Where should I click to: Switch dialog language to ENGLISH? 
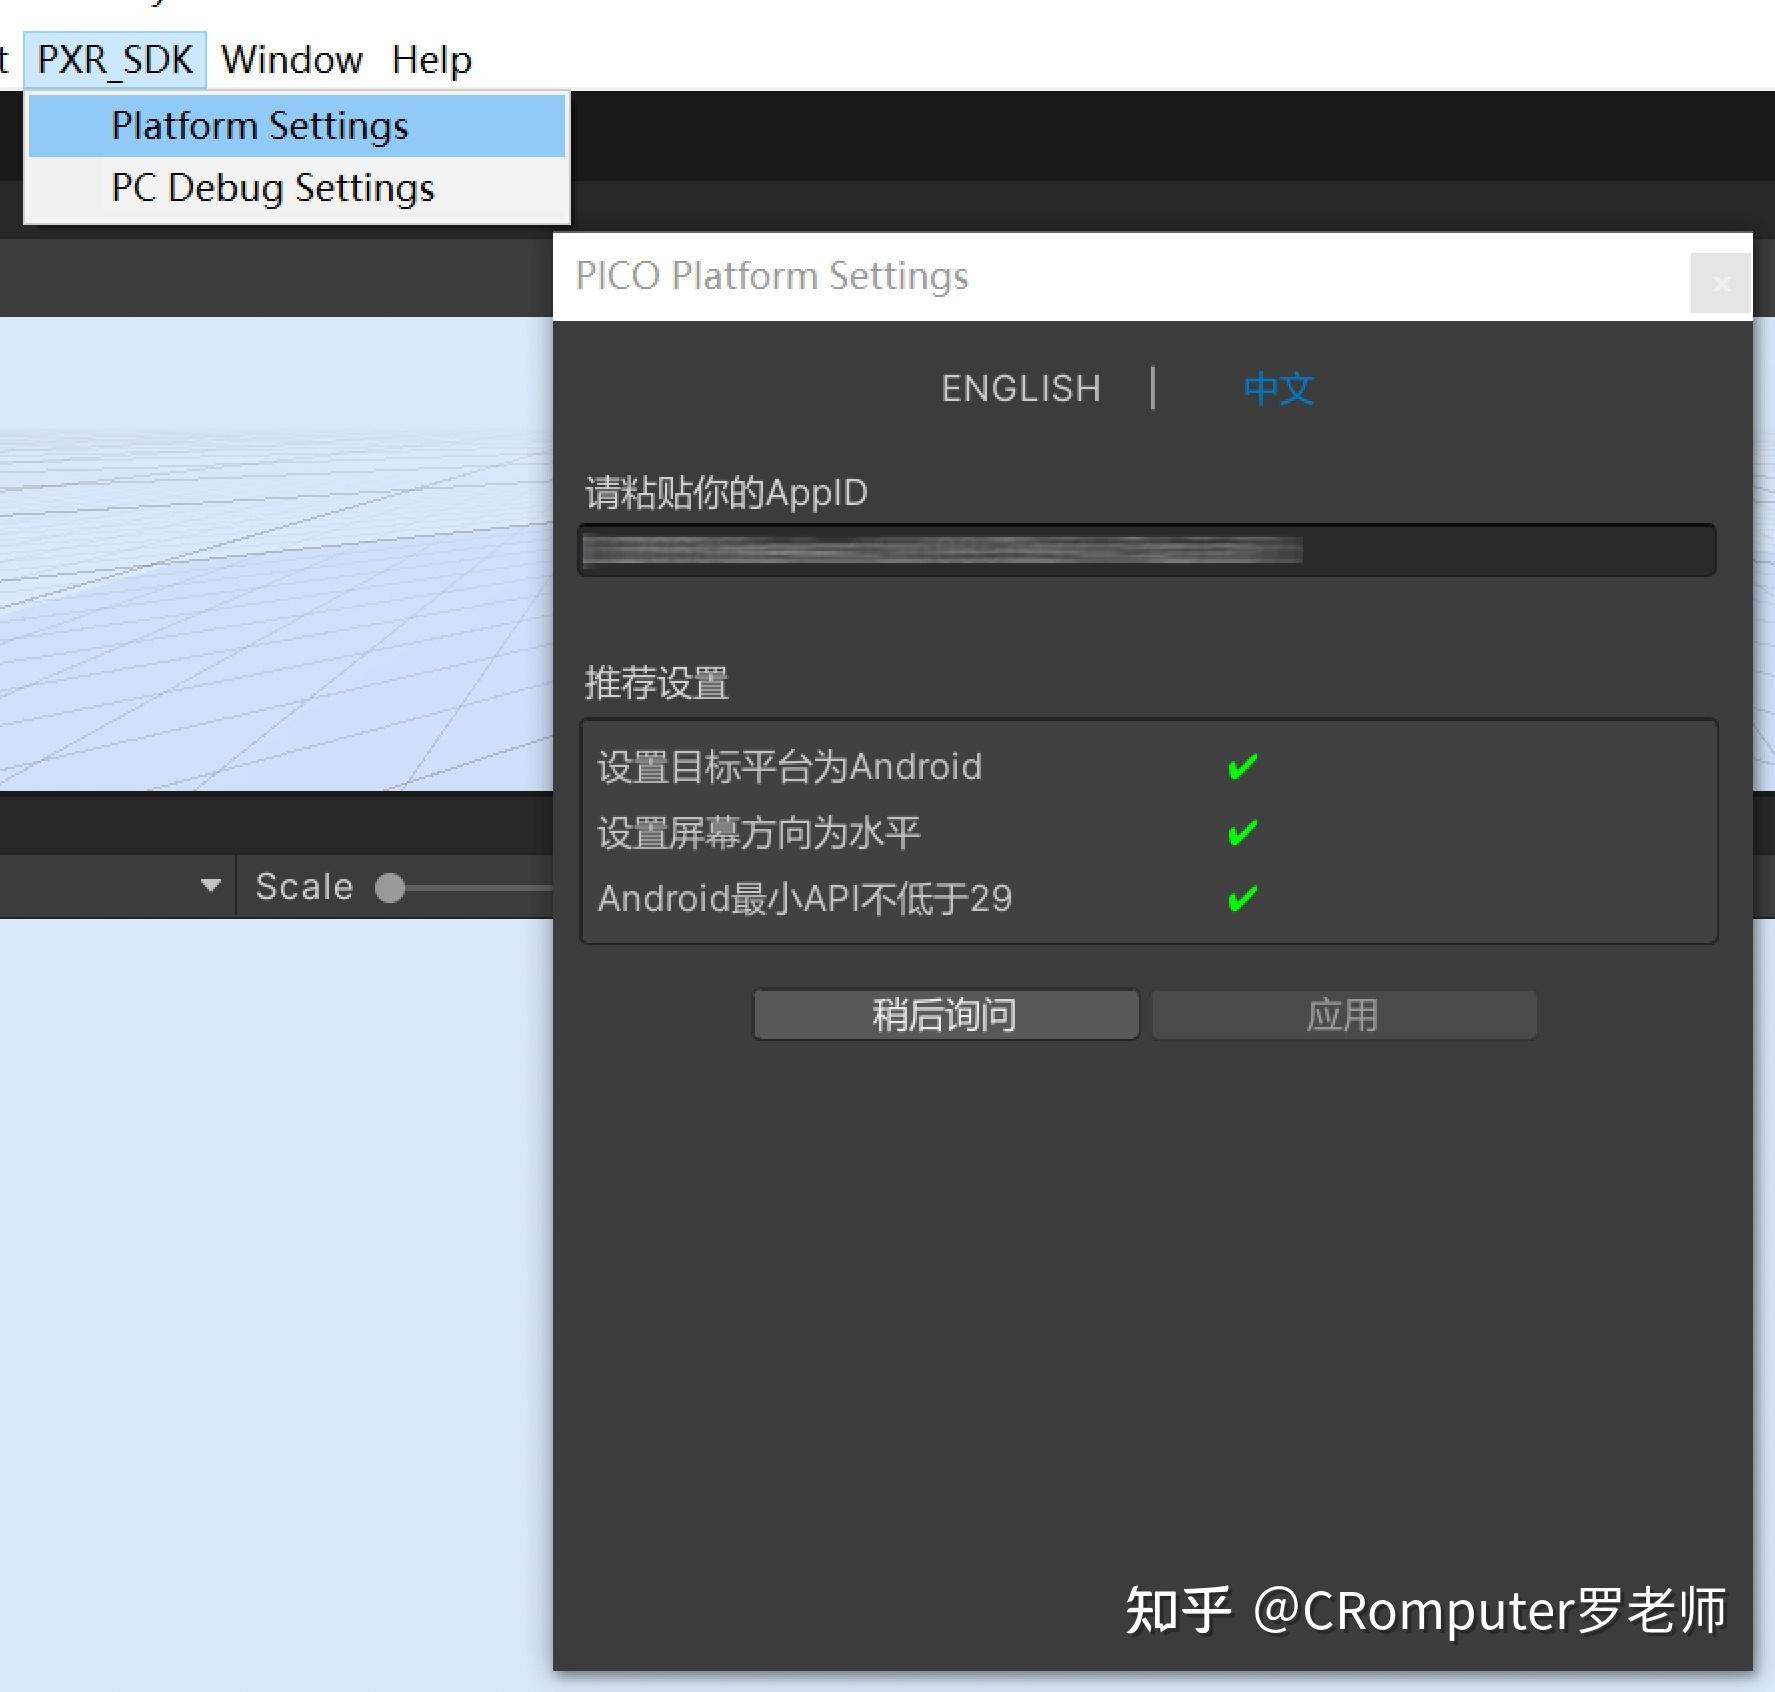point(1021,388)
